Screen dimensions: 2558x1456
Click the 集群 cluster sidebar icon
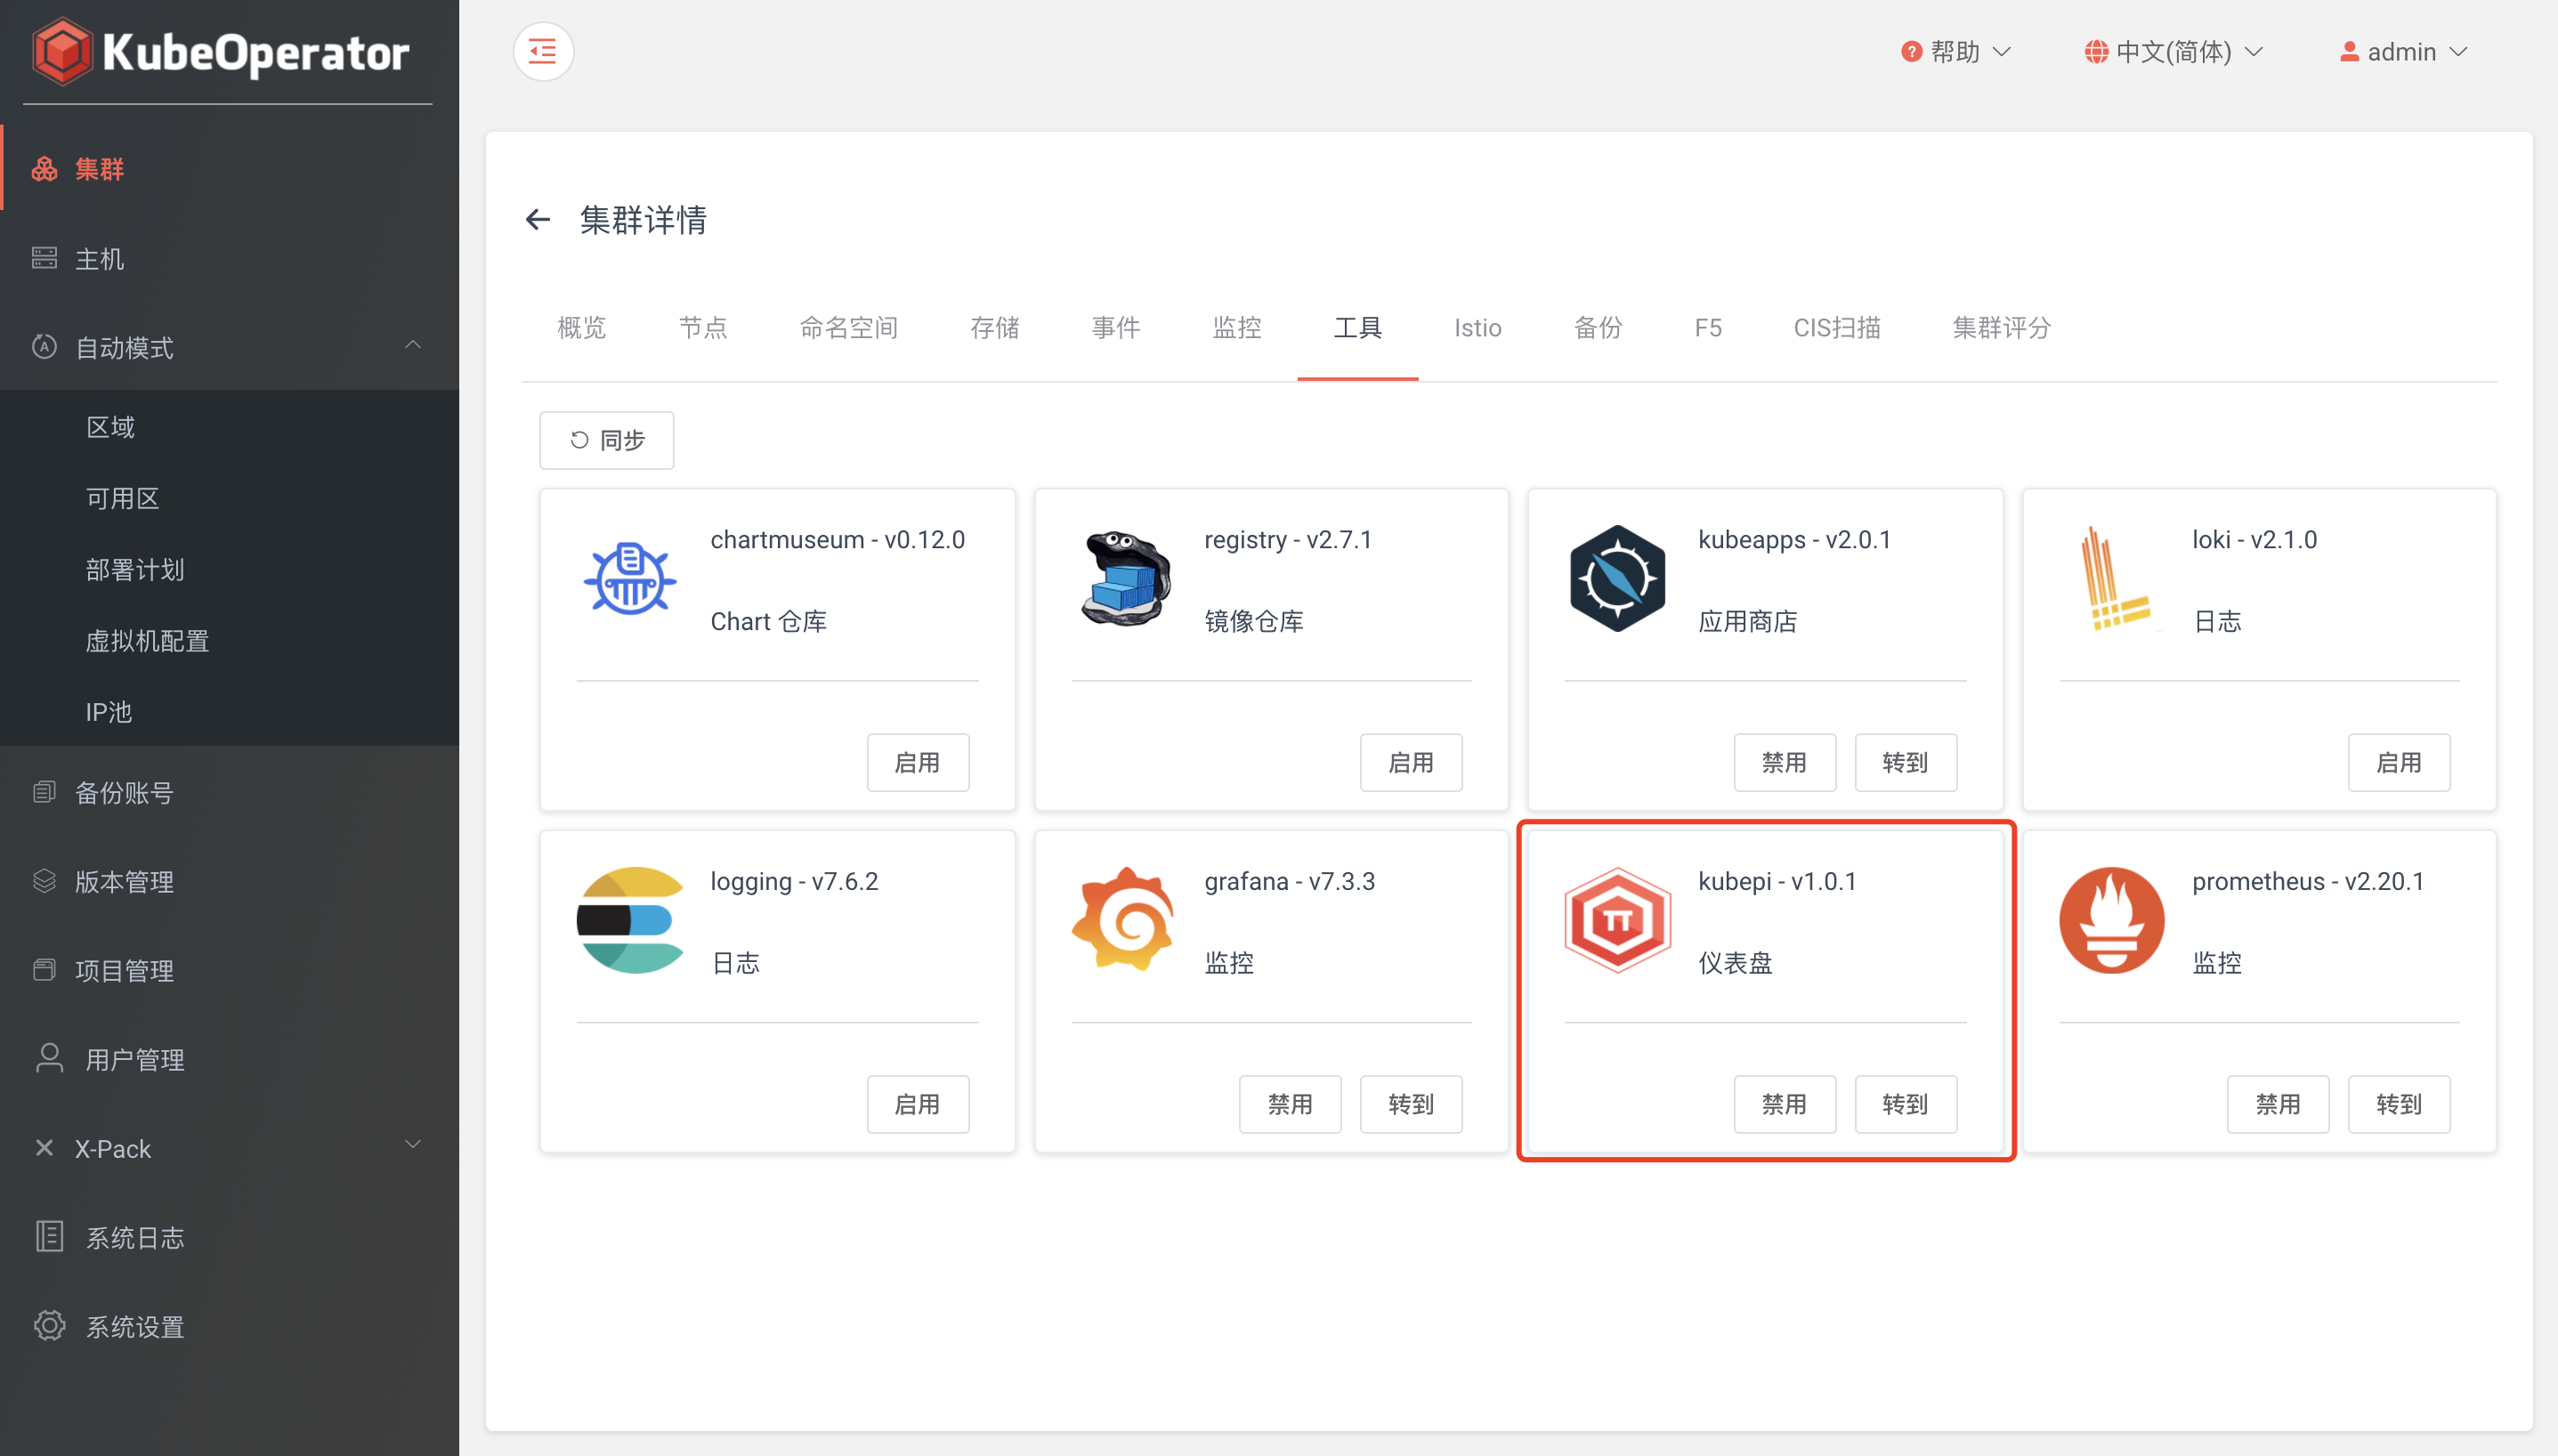(44, 169)
